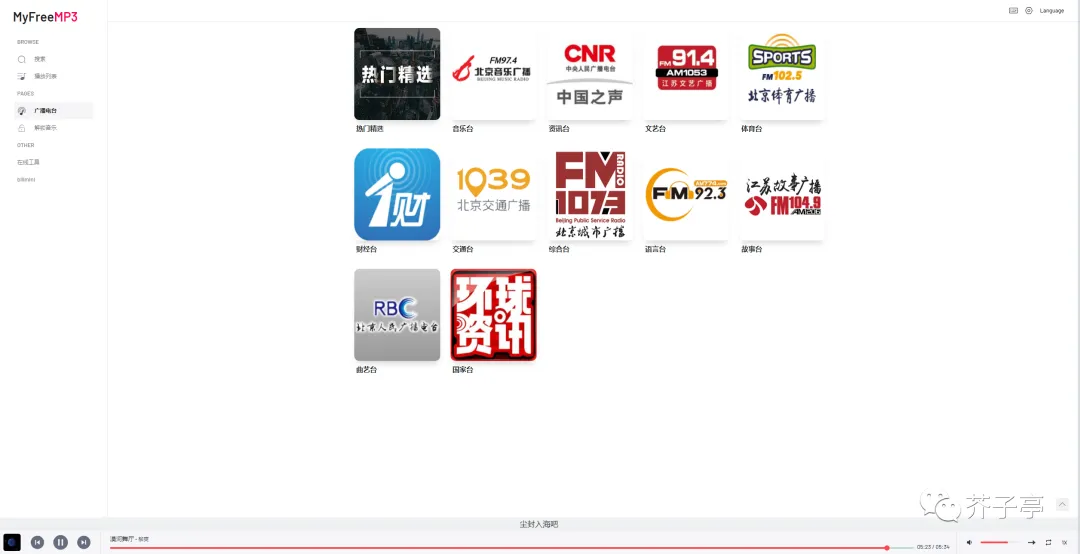Screen dimensions: 1080x554
Task: Open the FM97.4 北京音乐广播 station
Action: pos(493,74)
